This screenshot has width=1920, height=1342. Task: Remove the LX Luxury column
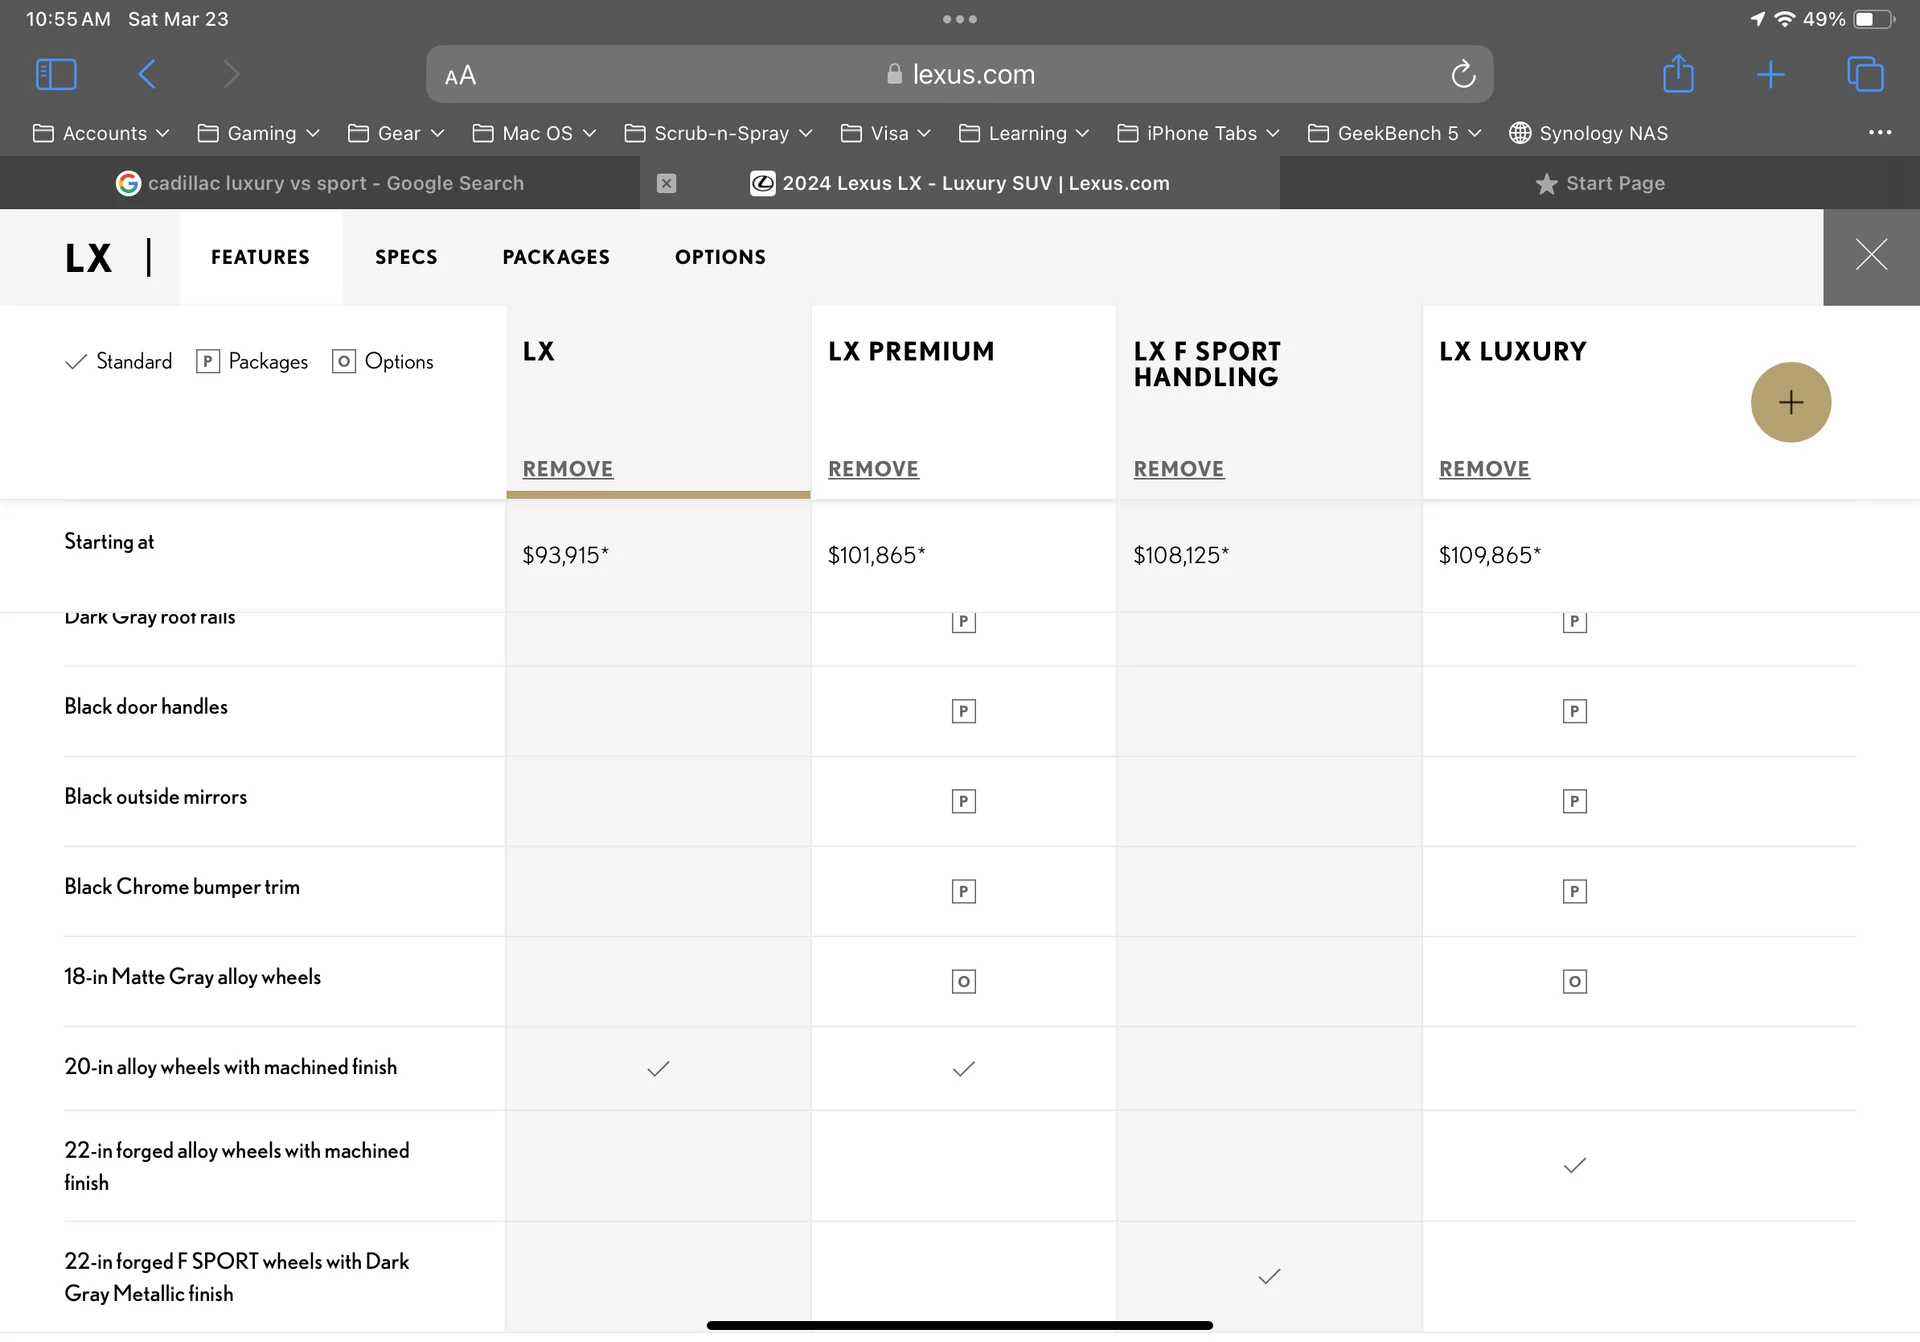click(x=1484, y=468)
